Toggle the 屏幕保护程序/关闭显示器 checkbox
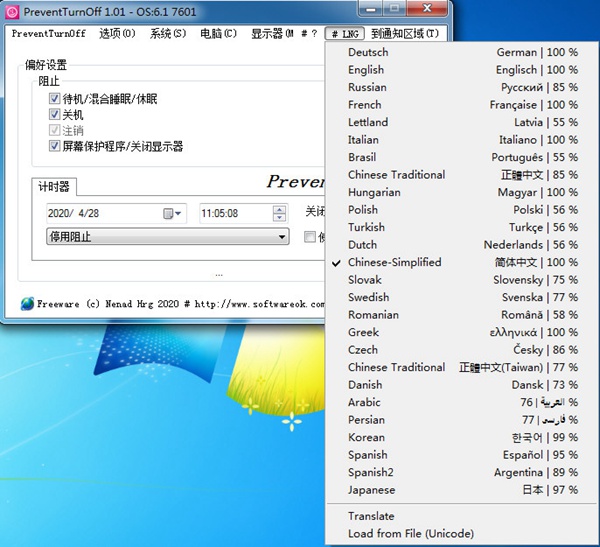The width and height of the screenshot is (600, 547). click(54, 146)
